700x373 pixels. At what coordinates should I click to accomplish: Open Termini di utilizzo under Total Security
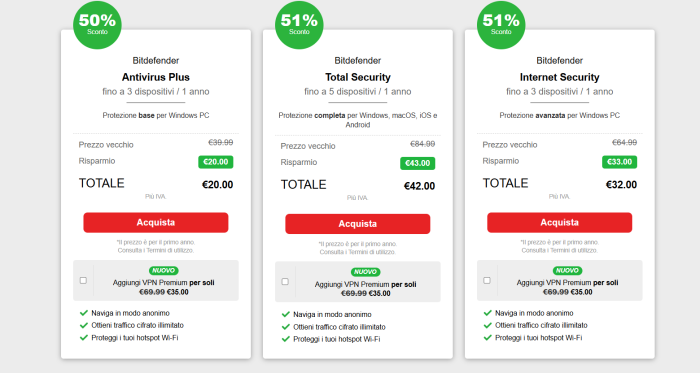pos(372,252)
